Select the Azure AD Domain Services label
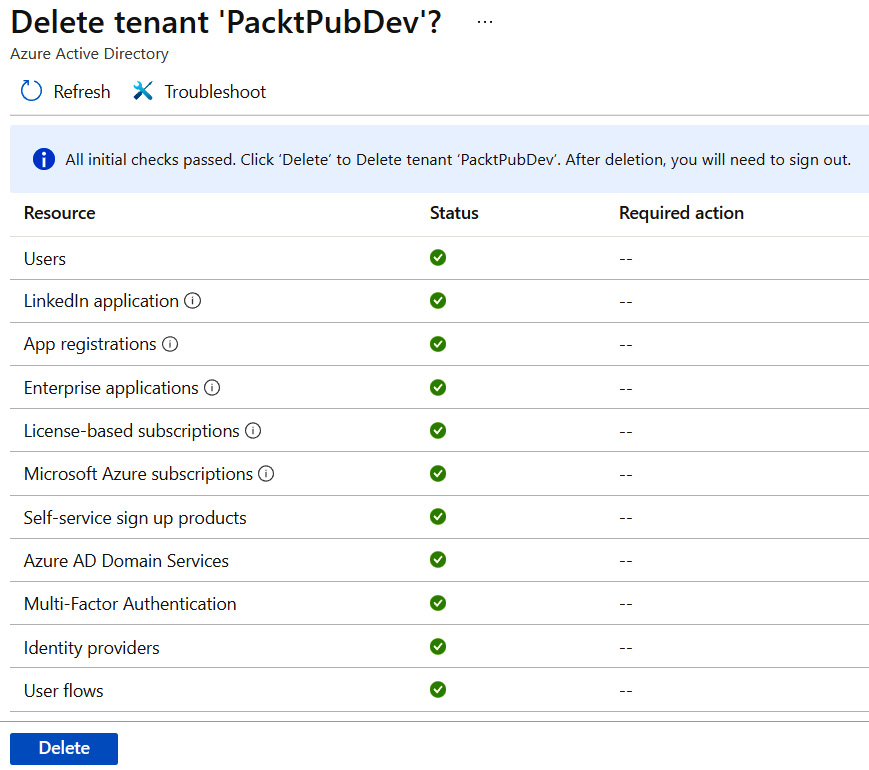 [126, 561]
